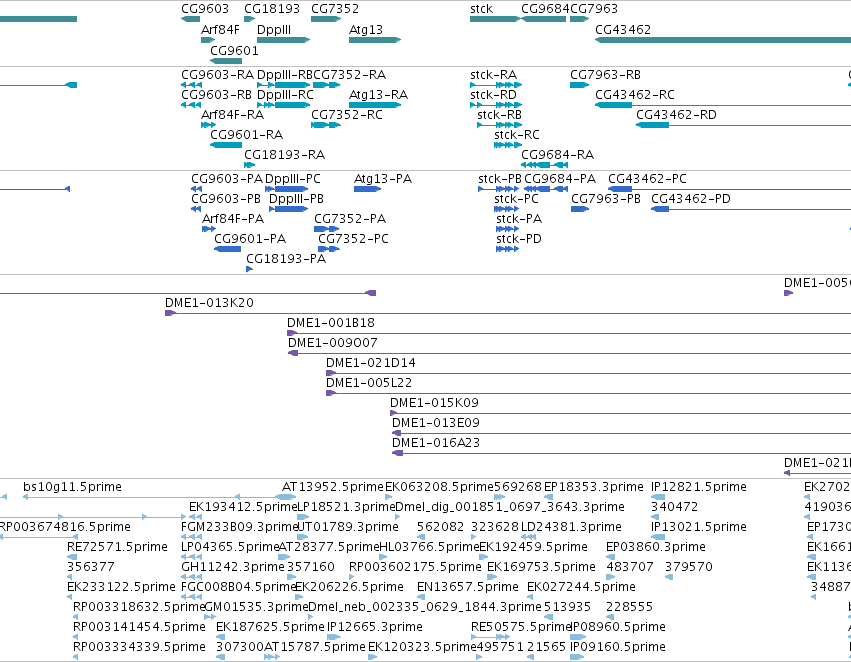851x662 pixels.
Task: Click BAC clone DME1-021D14
Action: 370,363
